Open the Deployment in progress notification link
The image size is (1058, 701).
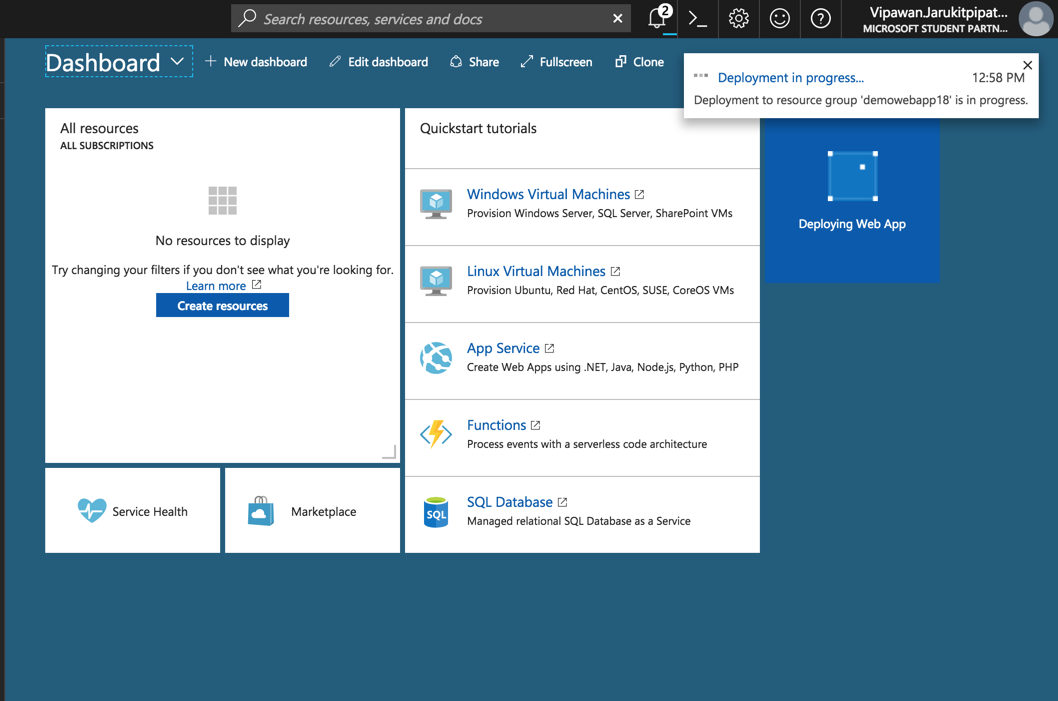tap(790, 78)
